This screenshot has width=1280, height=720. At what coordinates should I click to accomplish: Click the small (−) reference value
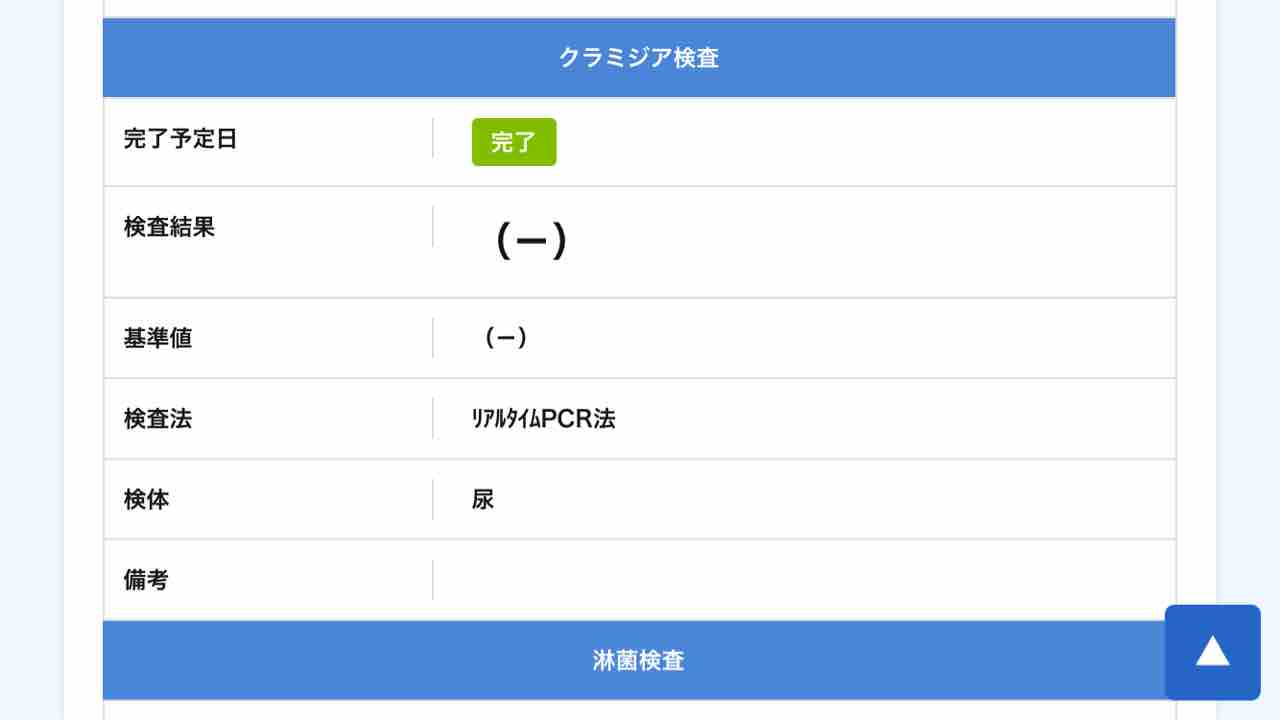[x=506, y=338]
